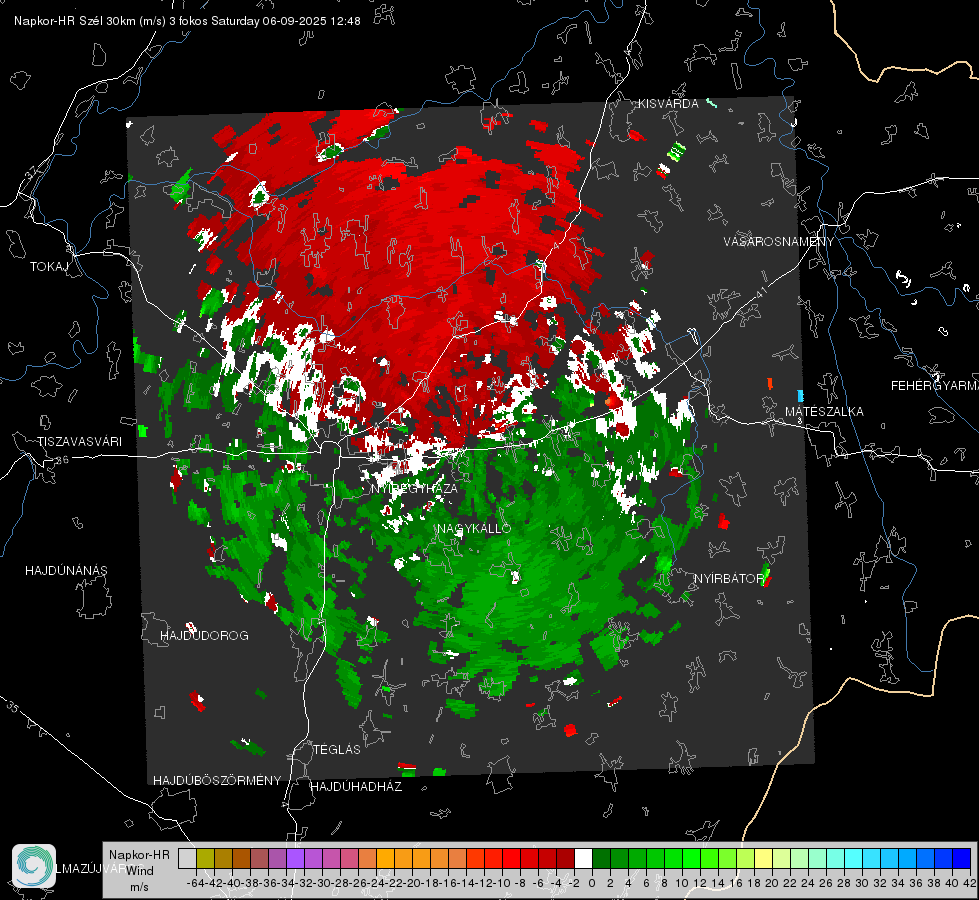Screen dimensions: 979x900
Task: Click the KISVÁRDA town label
Action: pyautogui.click(x=668, y=104)
